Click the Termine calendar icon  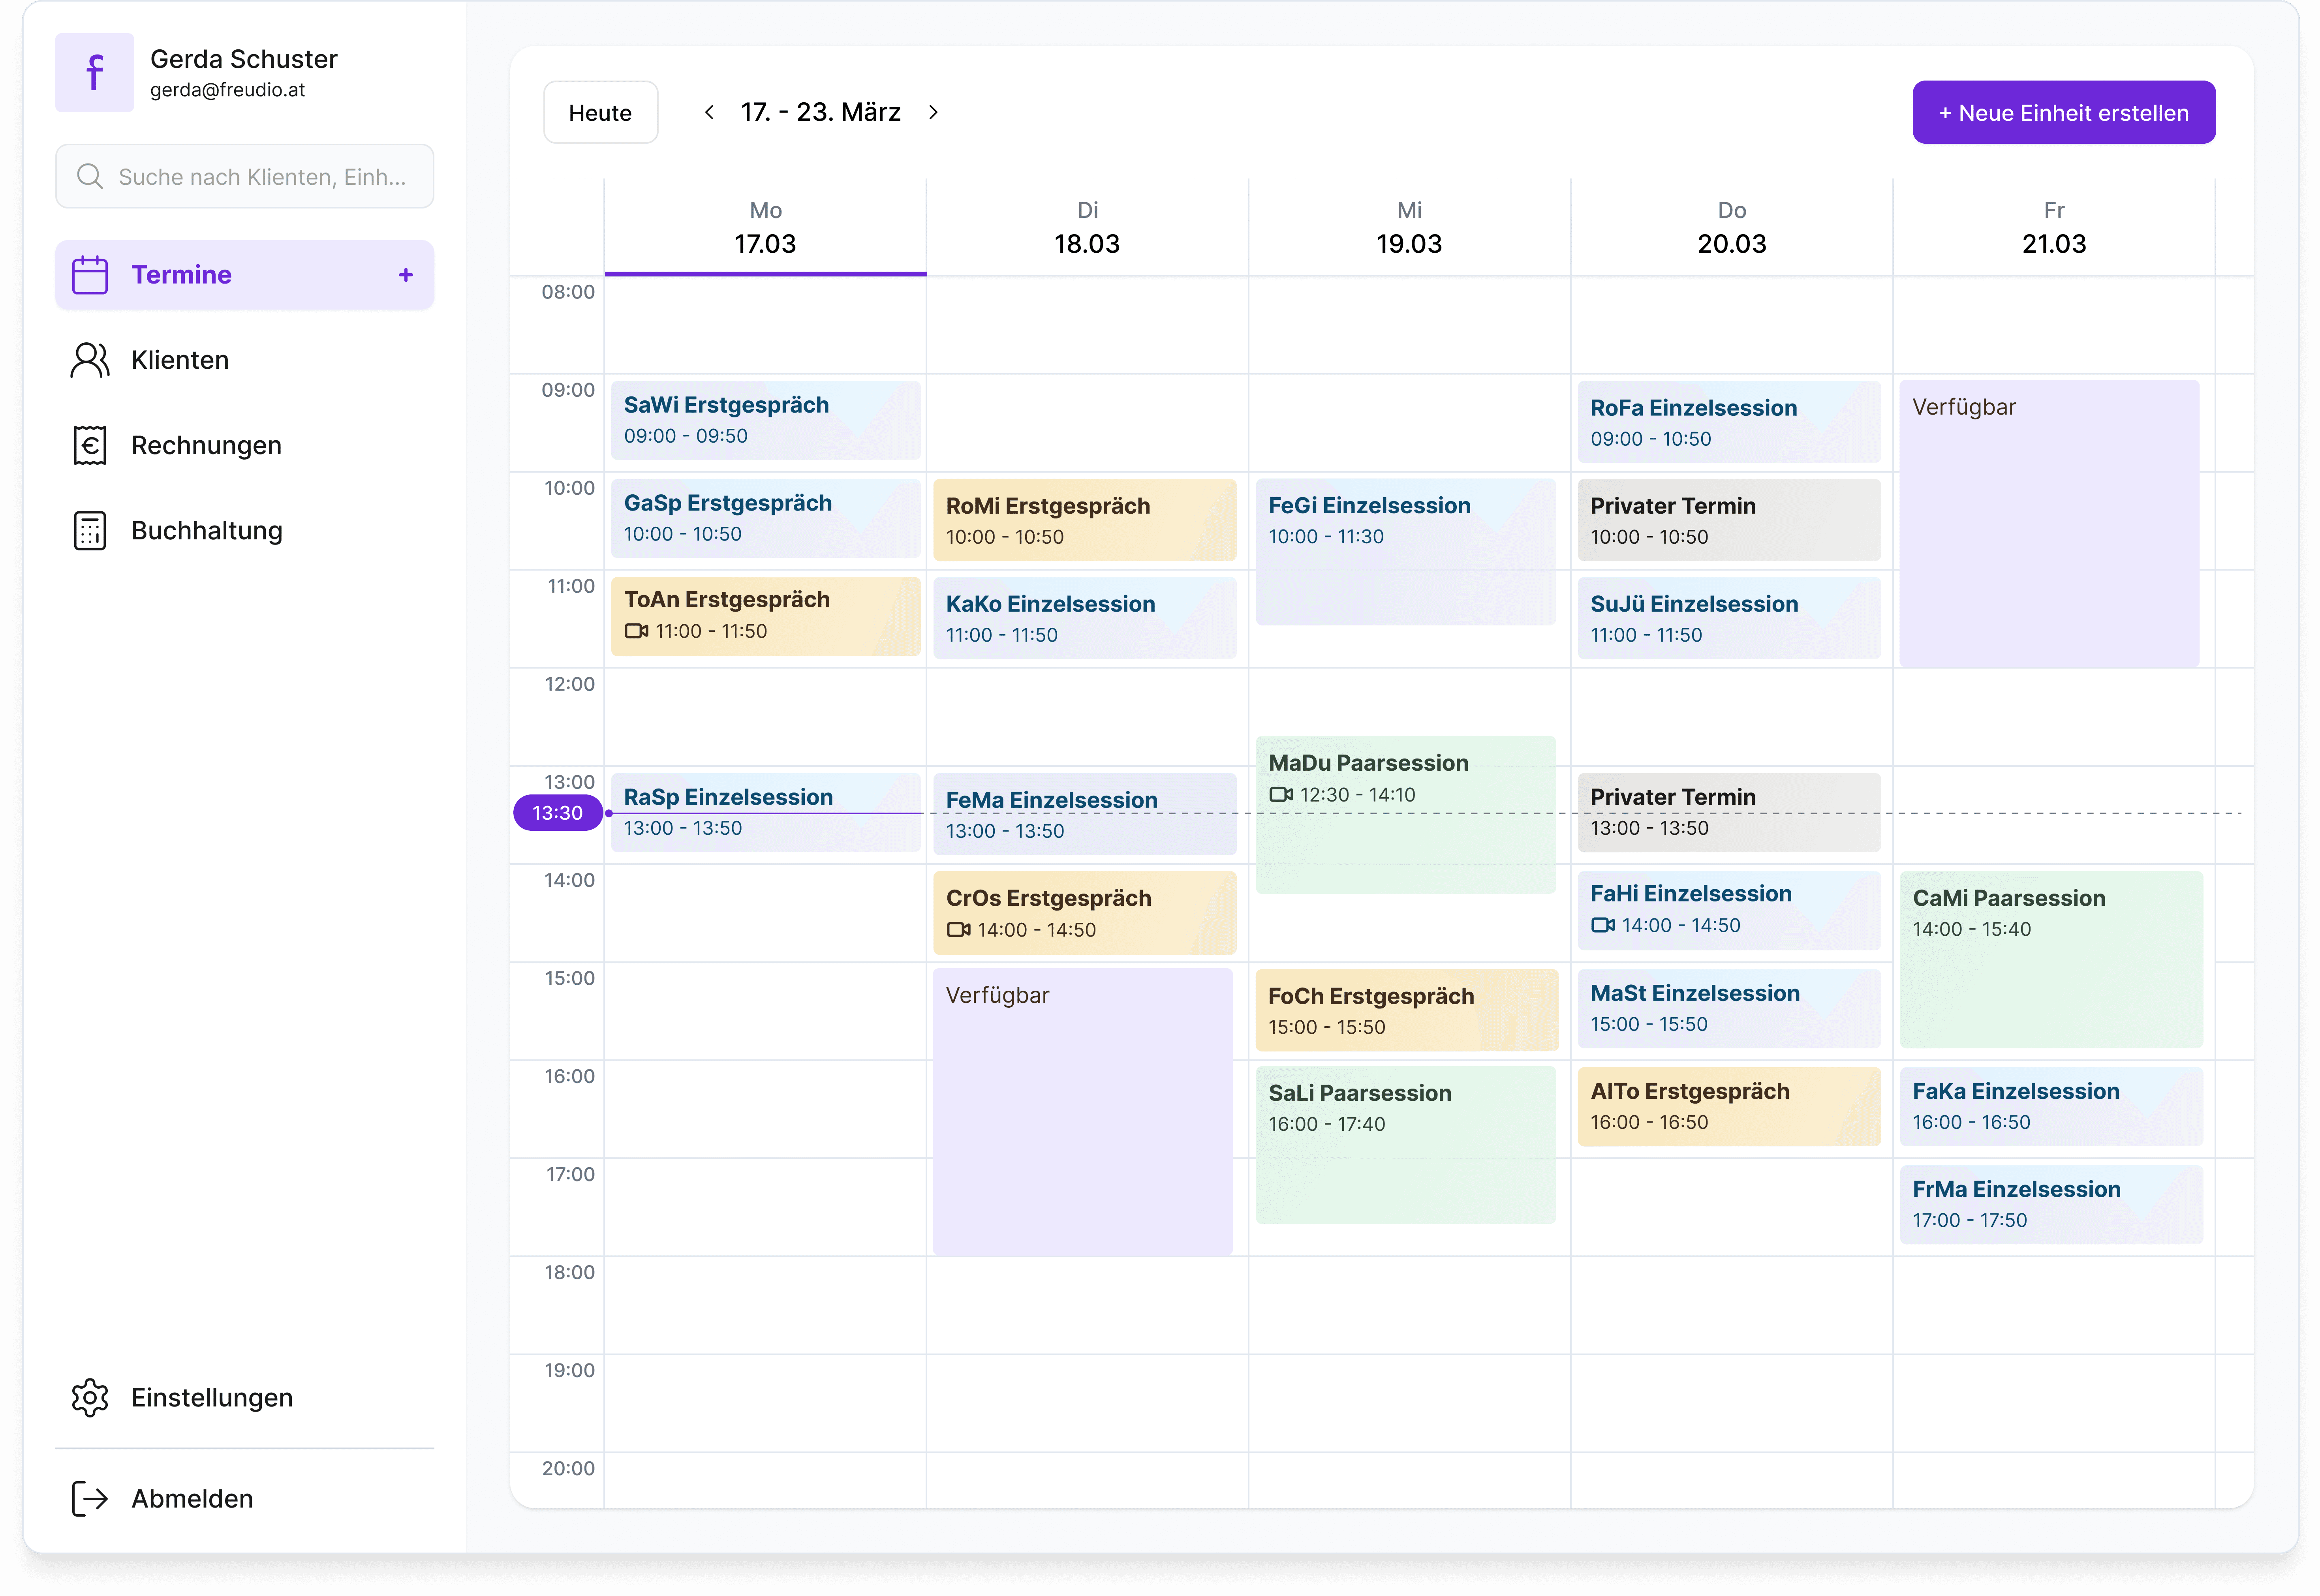[90, 275]
